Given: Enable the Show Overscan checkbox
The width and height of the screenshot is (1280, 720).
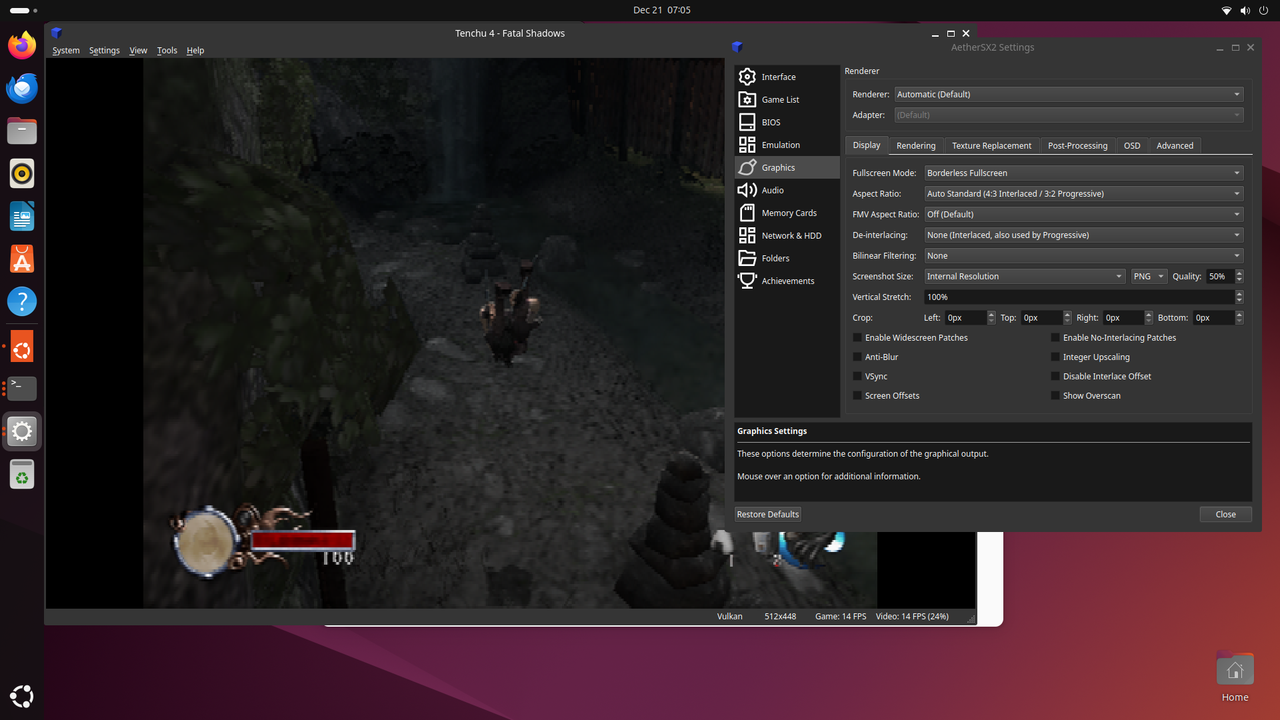Looking at the screenshot, I should pos(1055,396).
